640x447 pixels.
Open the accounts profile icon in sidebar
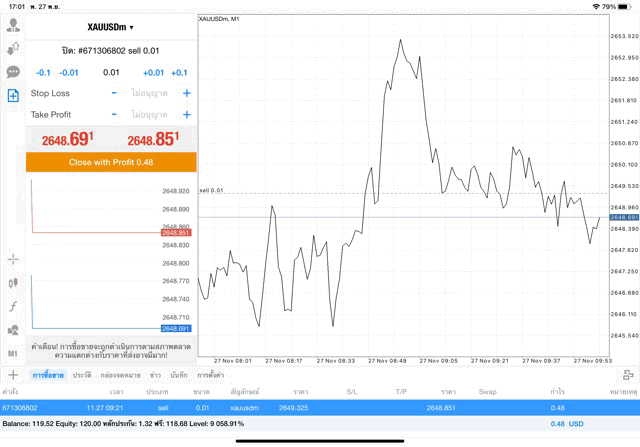13,25
